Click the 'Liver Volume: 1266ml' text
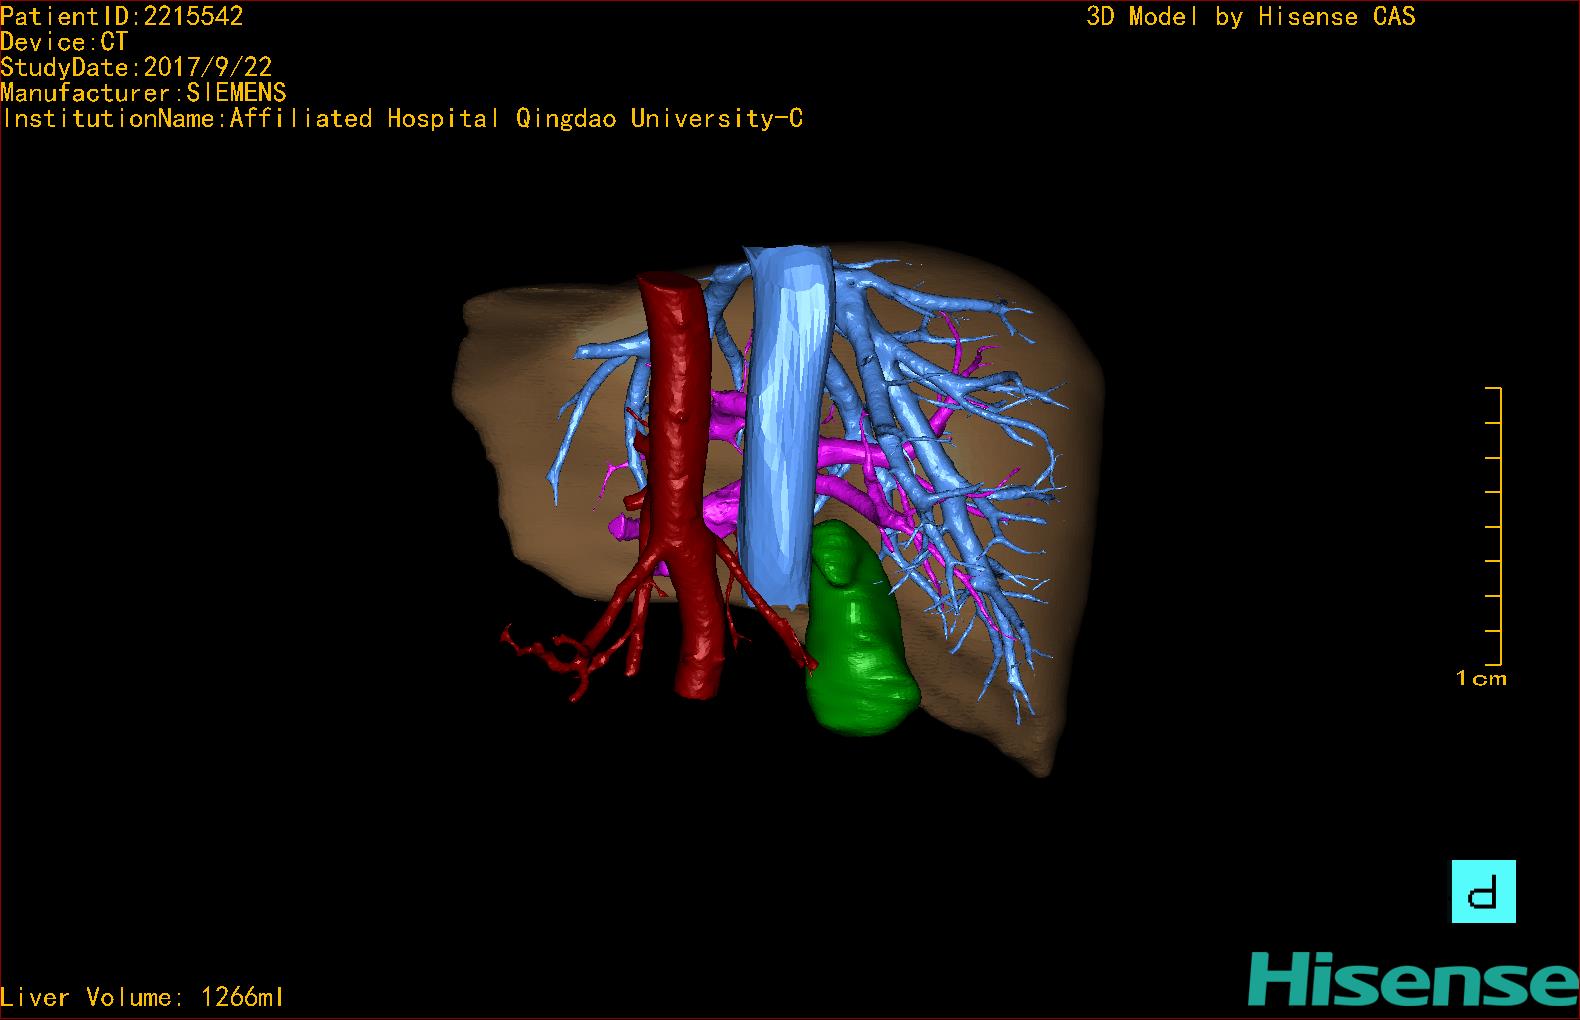This screenshot has height=1020, width=1580. (142, 997)
